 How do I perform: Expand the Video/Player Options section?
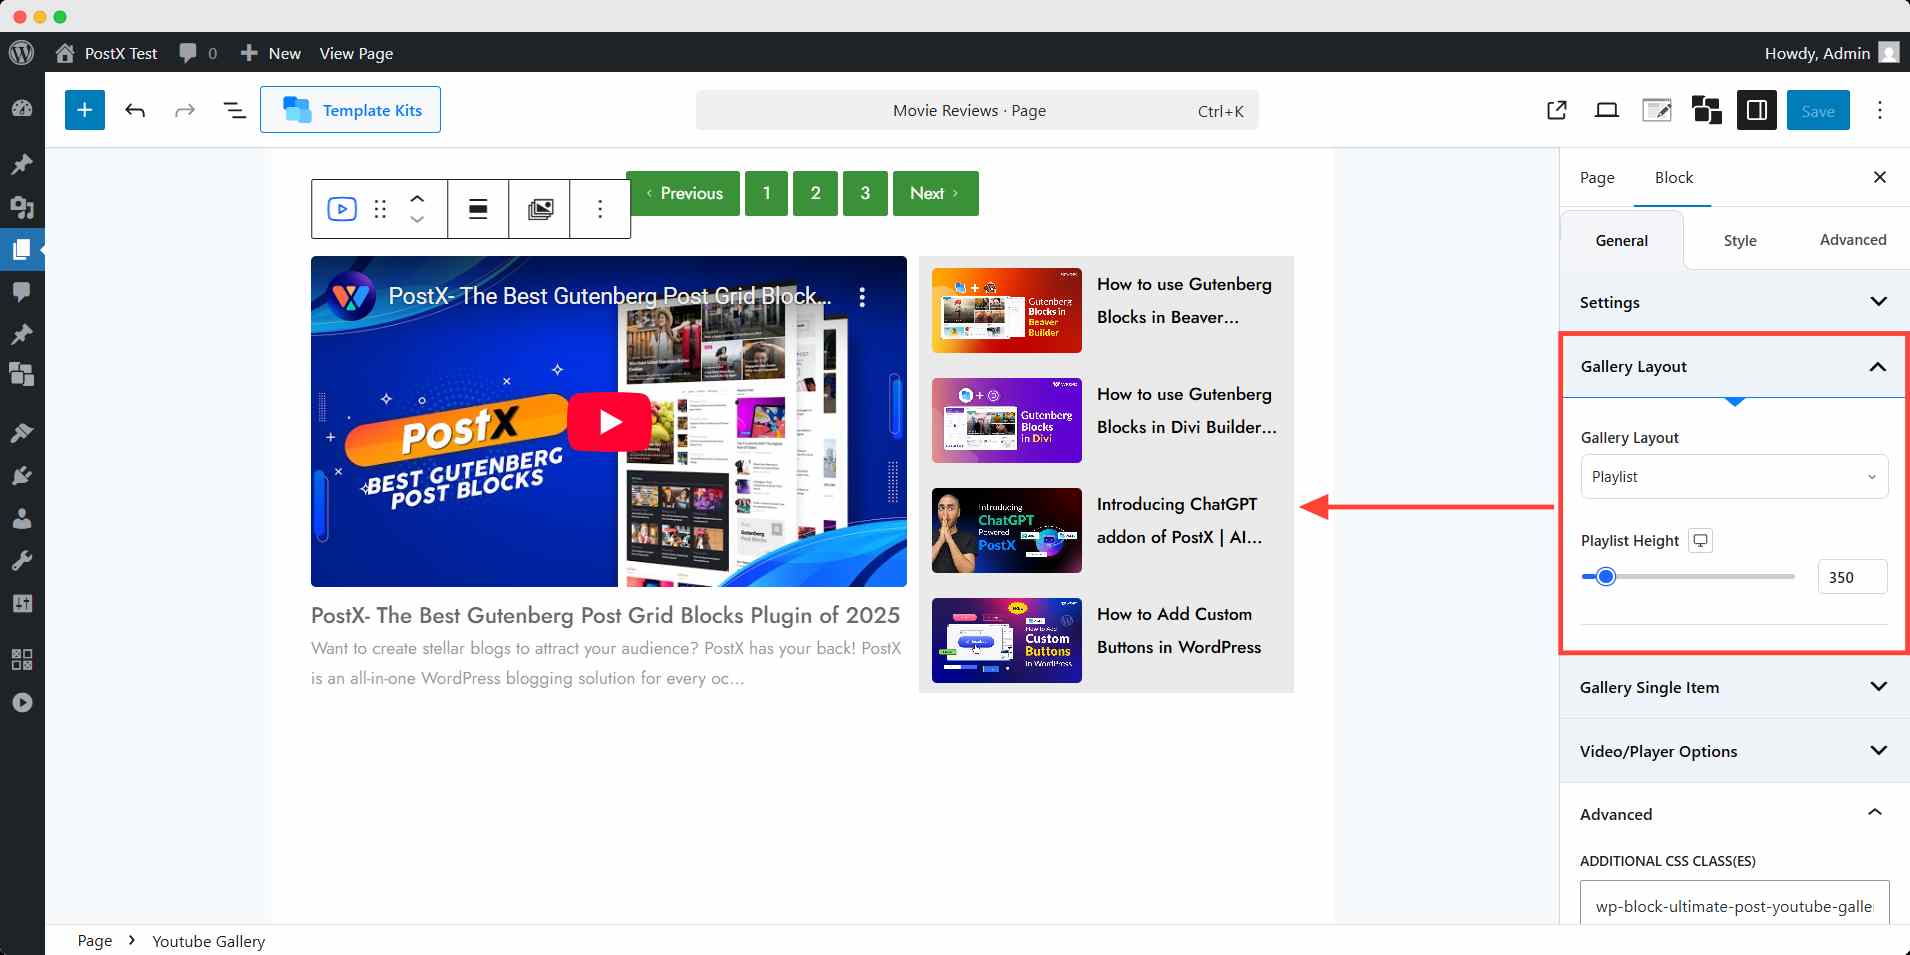[x=1734, y=751]
